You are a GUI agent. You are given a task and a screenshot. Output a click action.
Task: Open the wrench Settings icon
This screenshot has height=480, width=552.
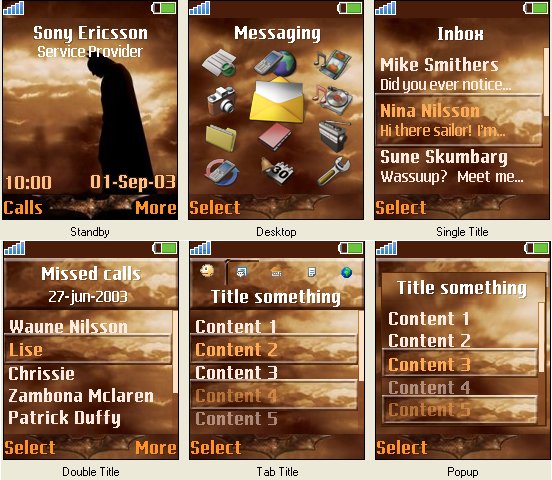[334, 171]
